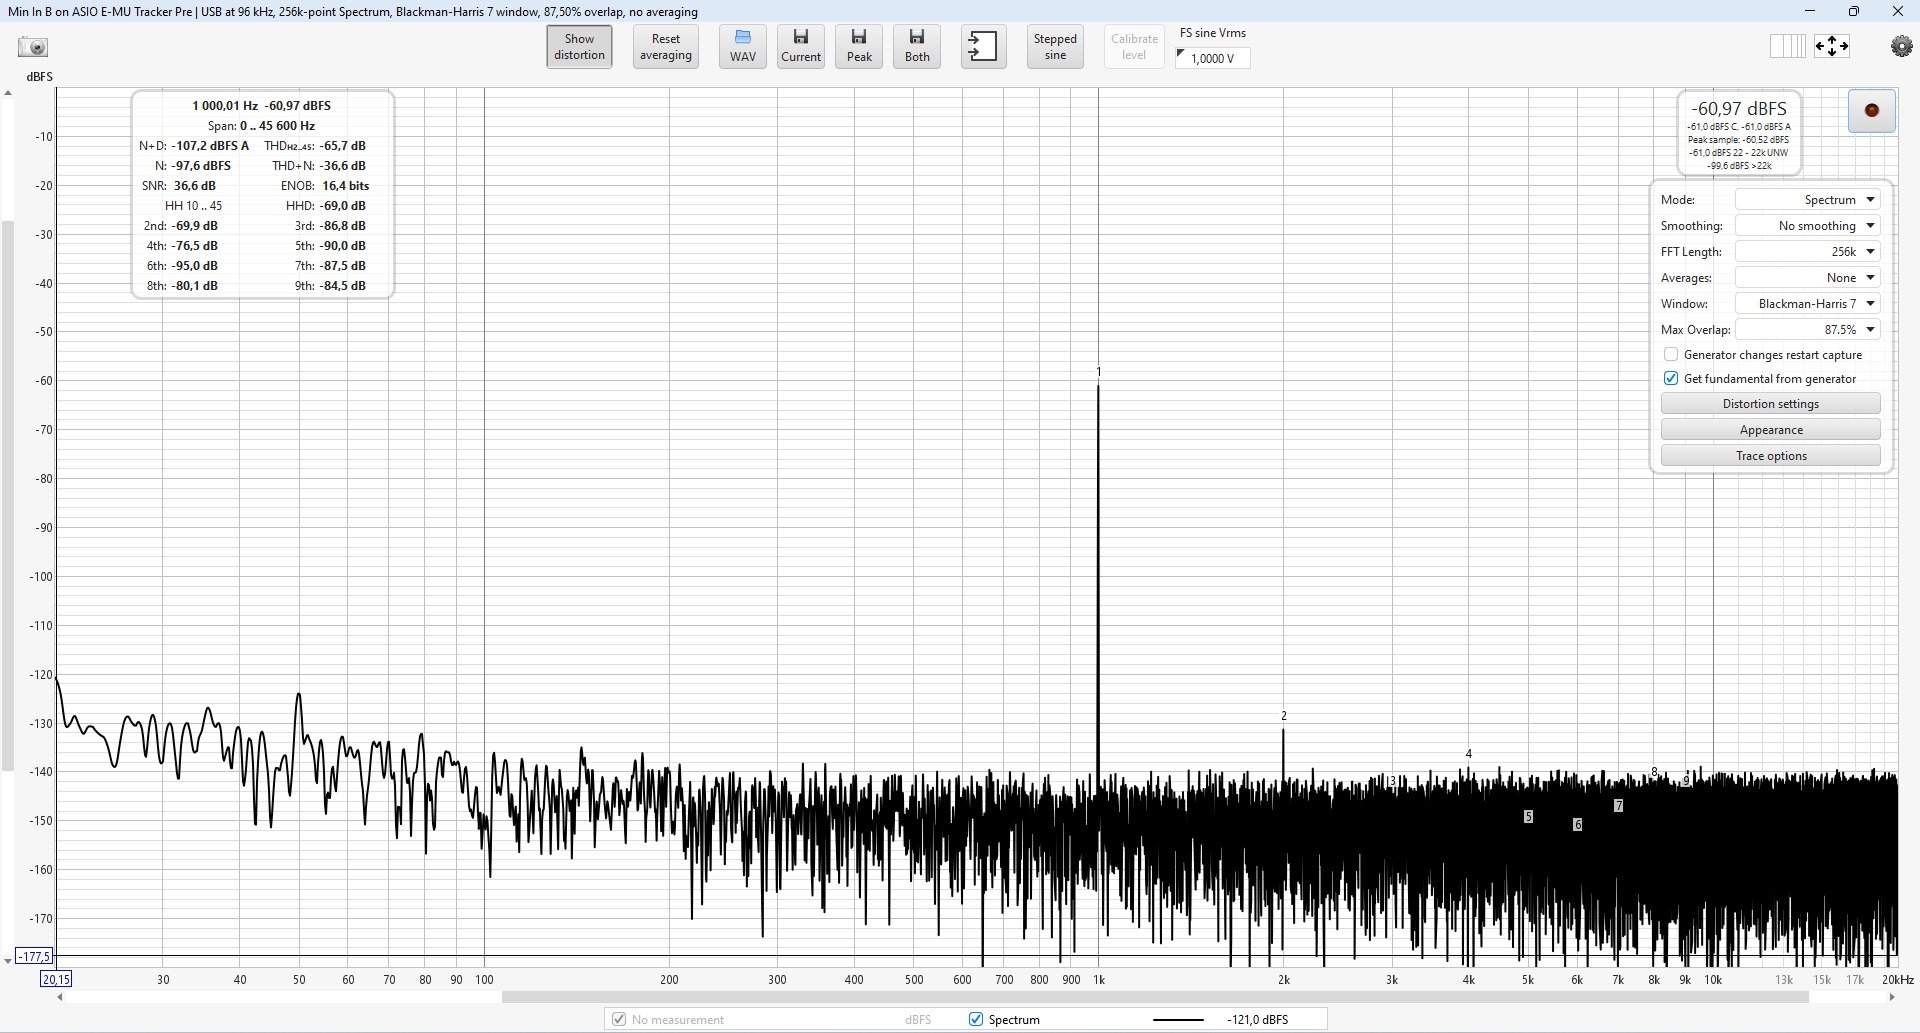Open the Window dropdown Blackman-Harris 7
Viewport: 1920px width, 1033px height.
[x=1807, y=304]
